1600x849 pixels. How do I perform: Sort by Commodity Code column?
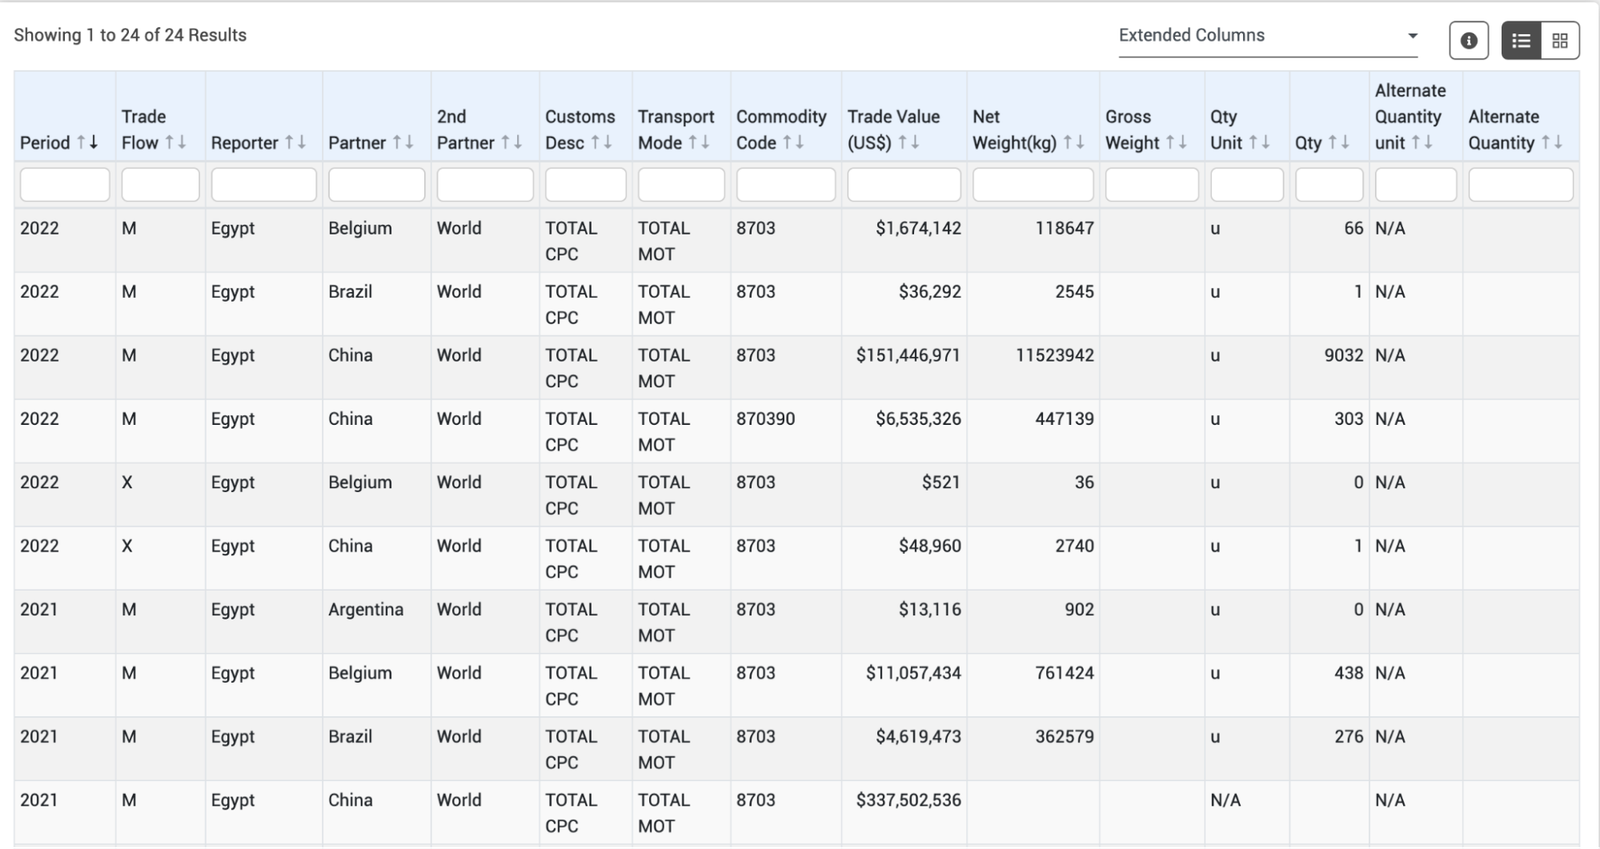[x=793, y=143]
